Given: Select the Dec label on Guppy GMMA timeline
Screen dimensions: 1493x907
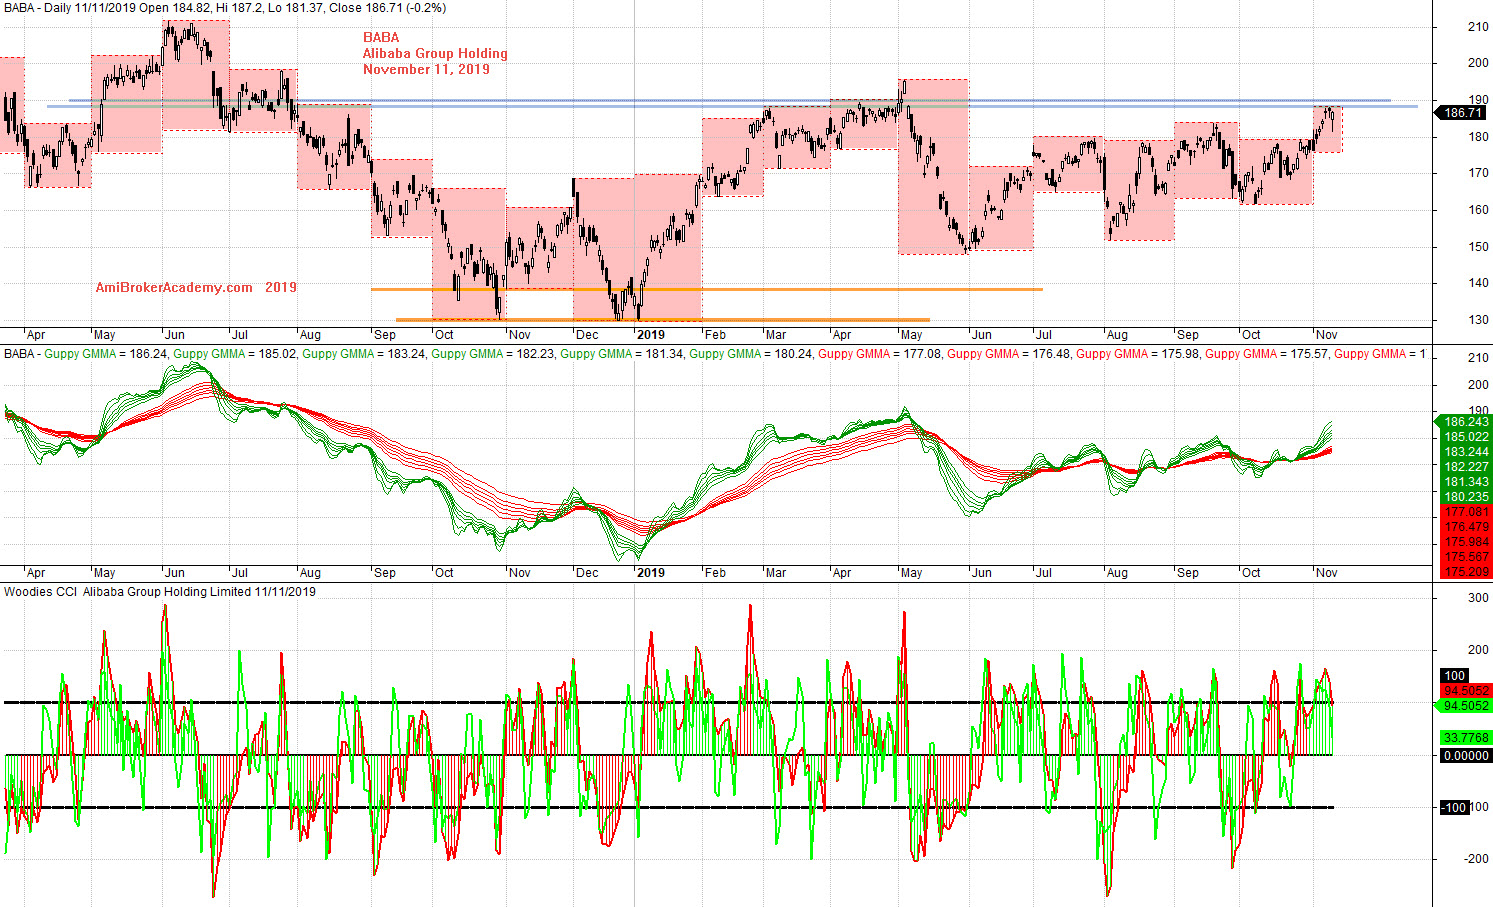Looking at the screenshot, I should [587, 573].
